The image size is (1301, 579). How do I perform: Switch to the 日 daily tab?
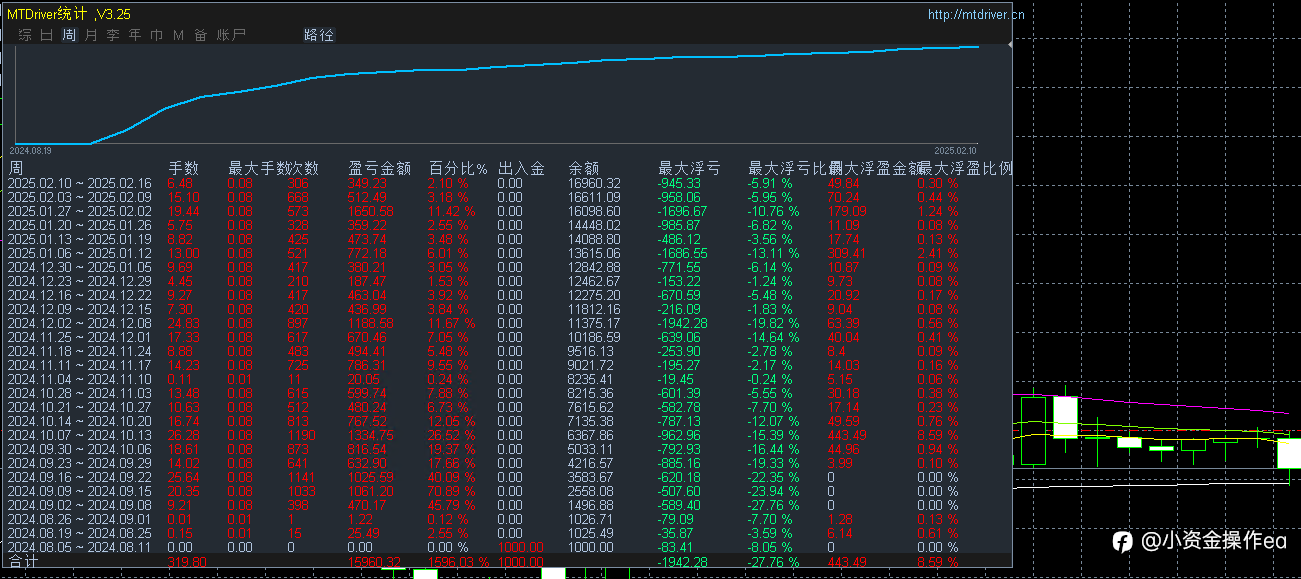(47, 35)
